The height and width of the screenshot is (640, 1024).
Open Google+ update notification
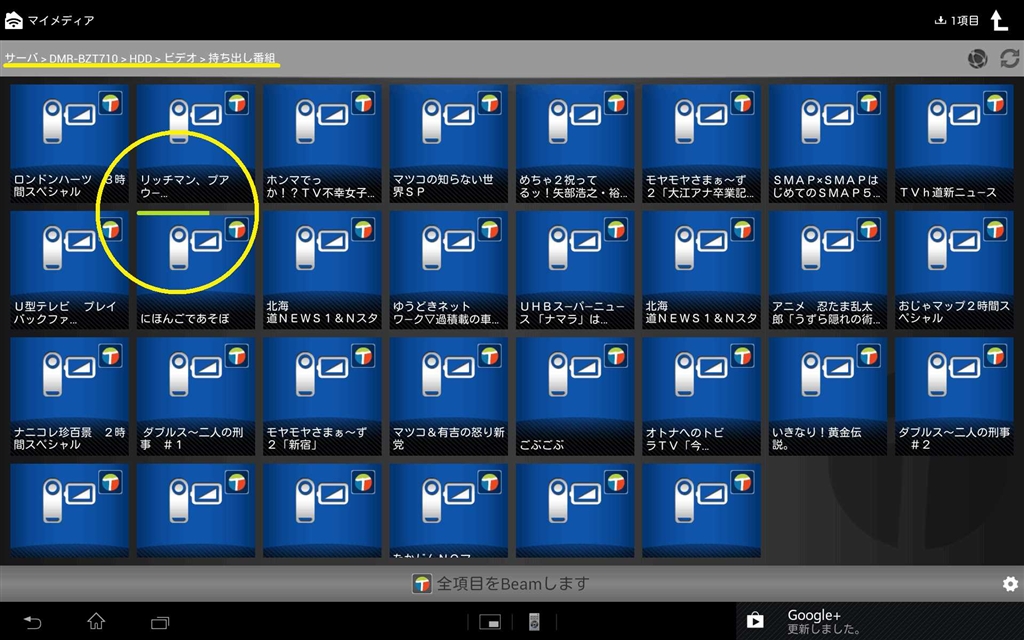(880, 622)
